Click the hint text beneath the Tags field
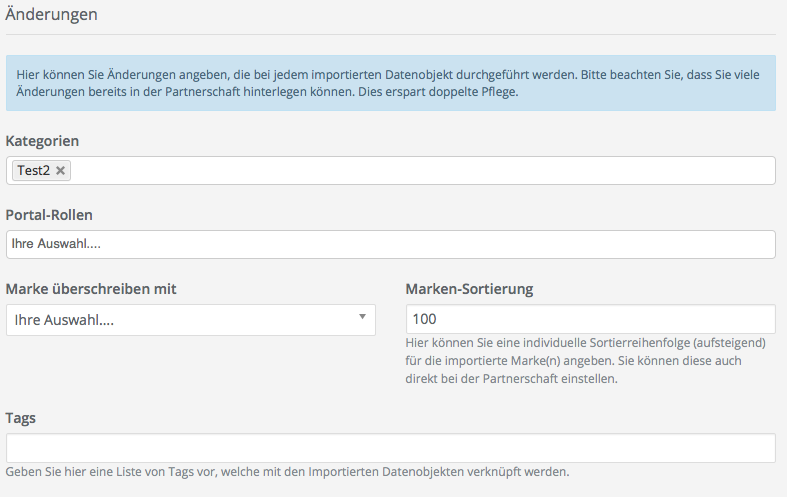 pyautogui.click(x=287, y=472)
